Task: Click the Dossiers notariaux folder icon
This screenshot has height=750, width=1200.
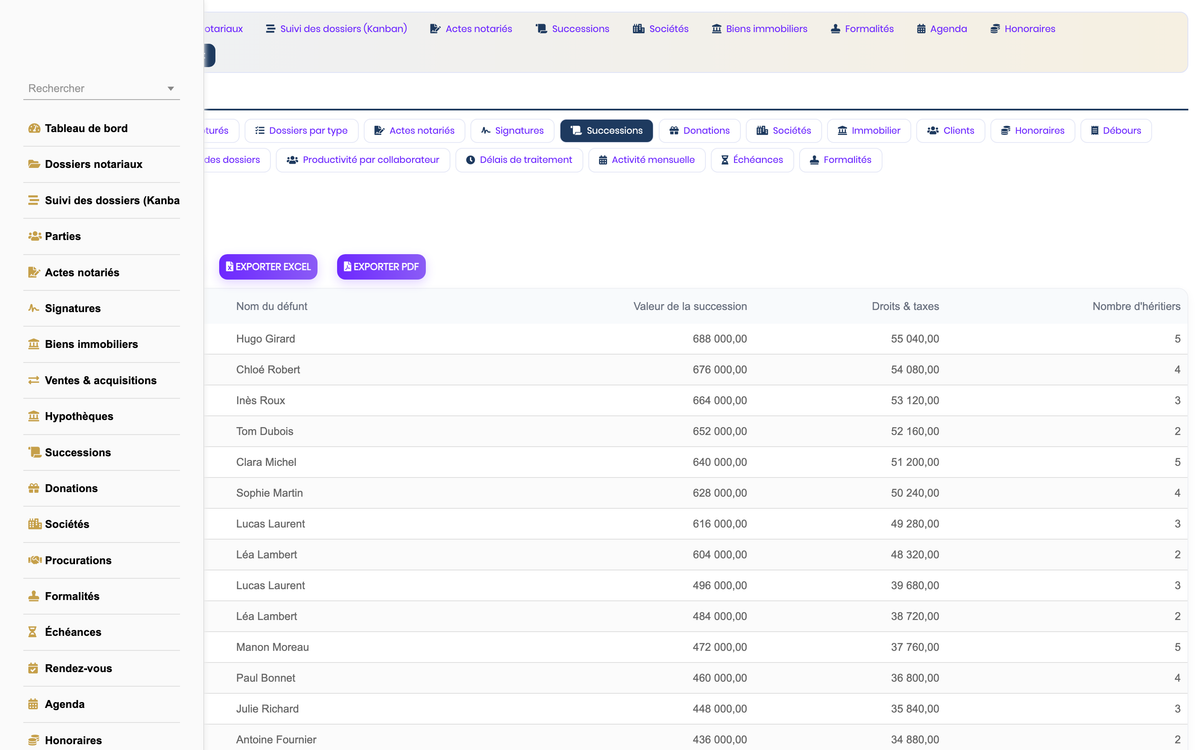Action: click(x=34, y=164)
